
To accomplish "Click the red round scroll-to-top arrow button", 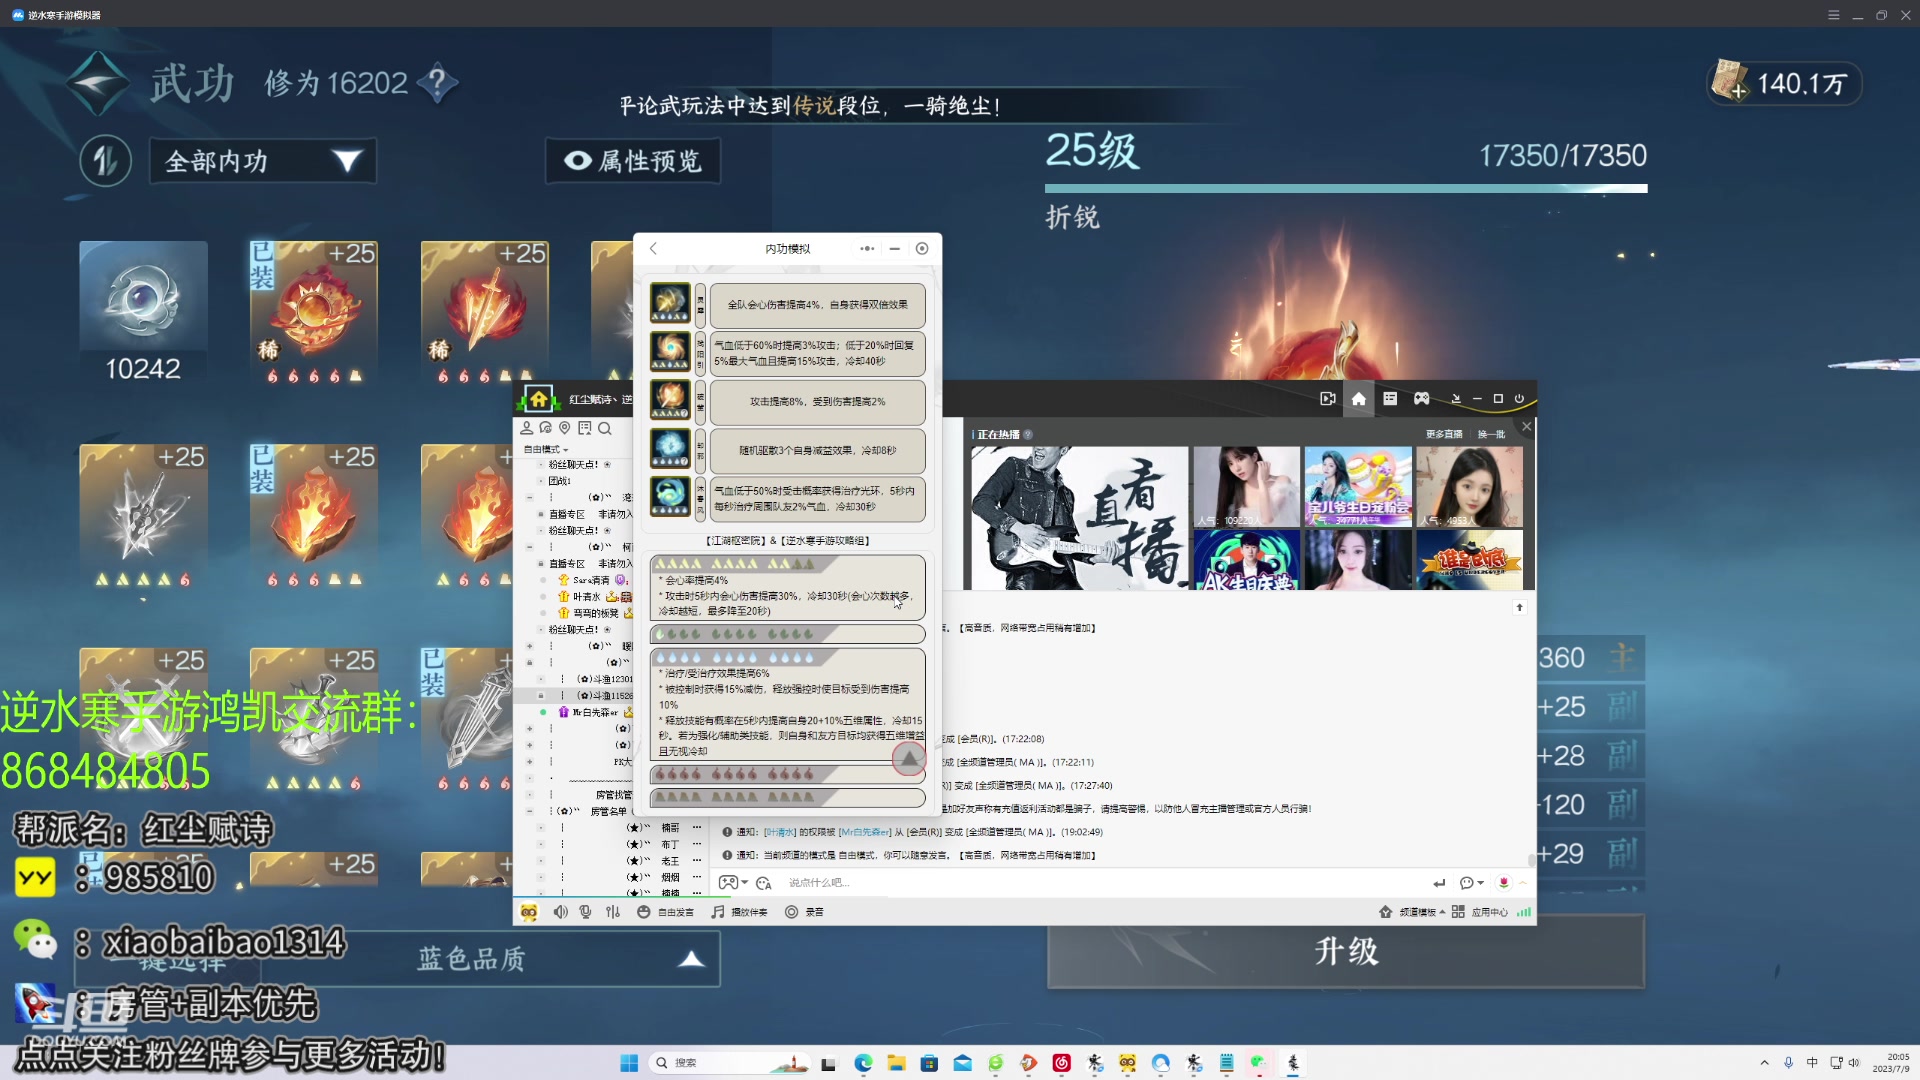I will click(x=909, y=759).
